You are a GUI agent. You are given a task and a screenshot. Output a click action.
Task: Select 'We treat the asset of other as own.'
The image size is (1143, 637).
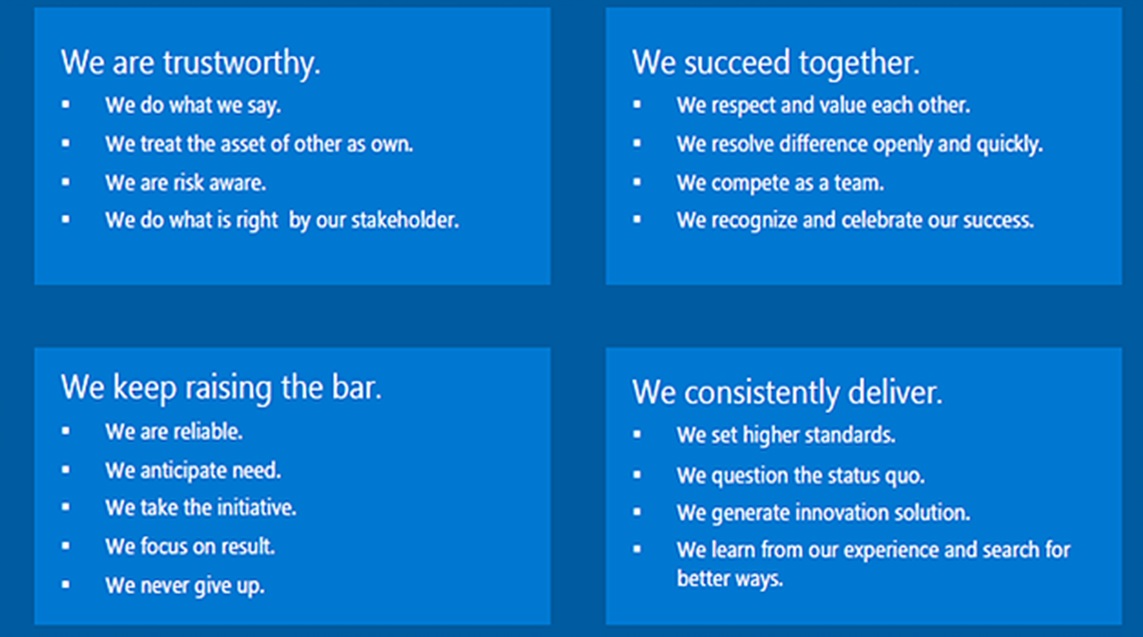coord(259,144)
